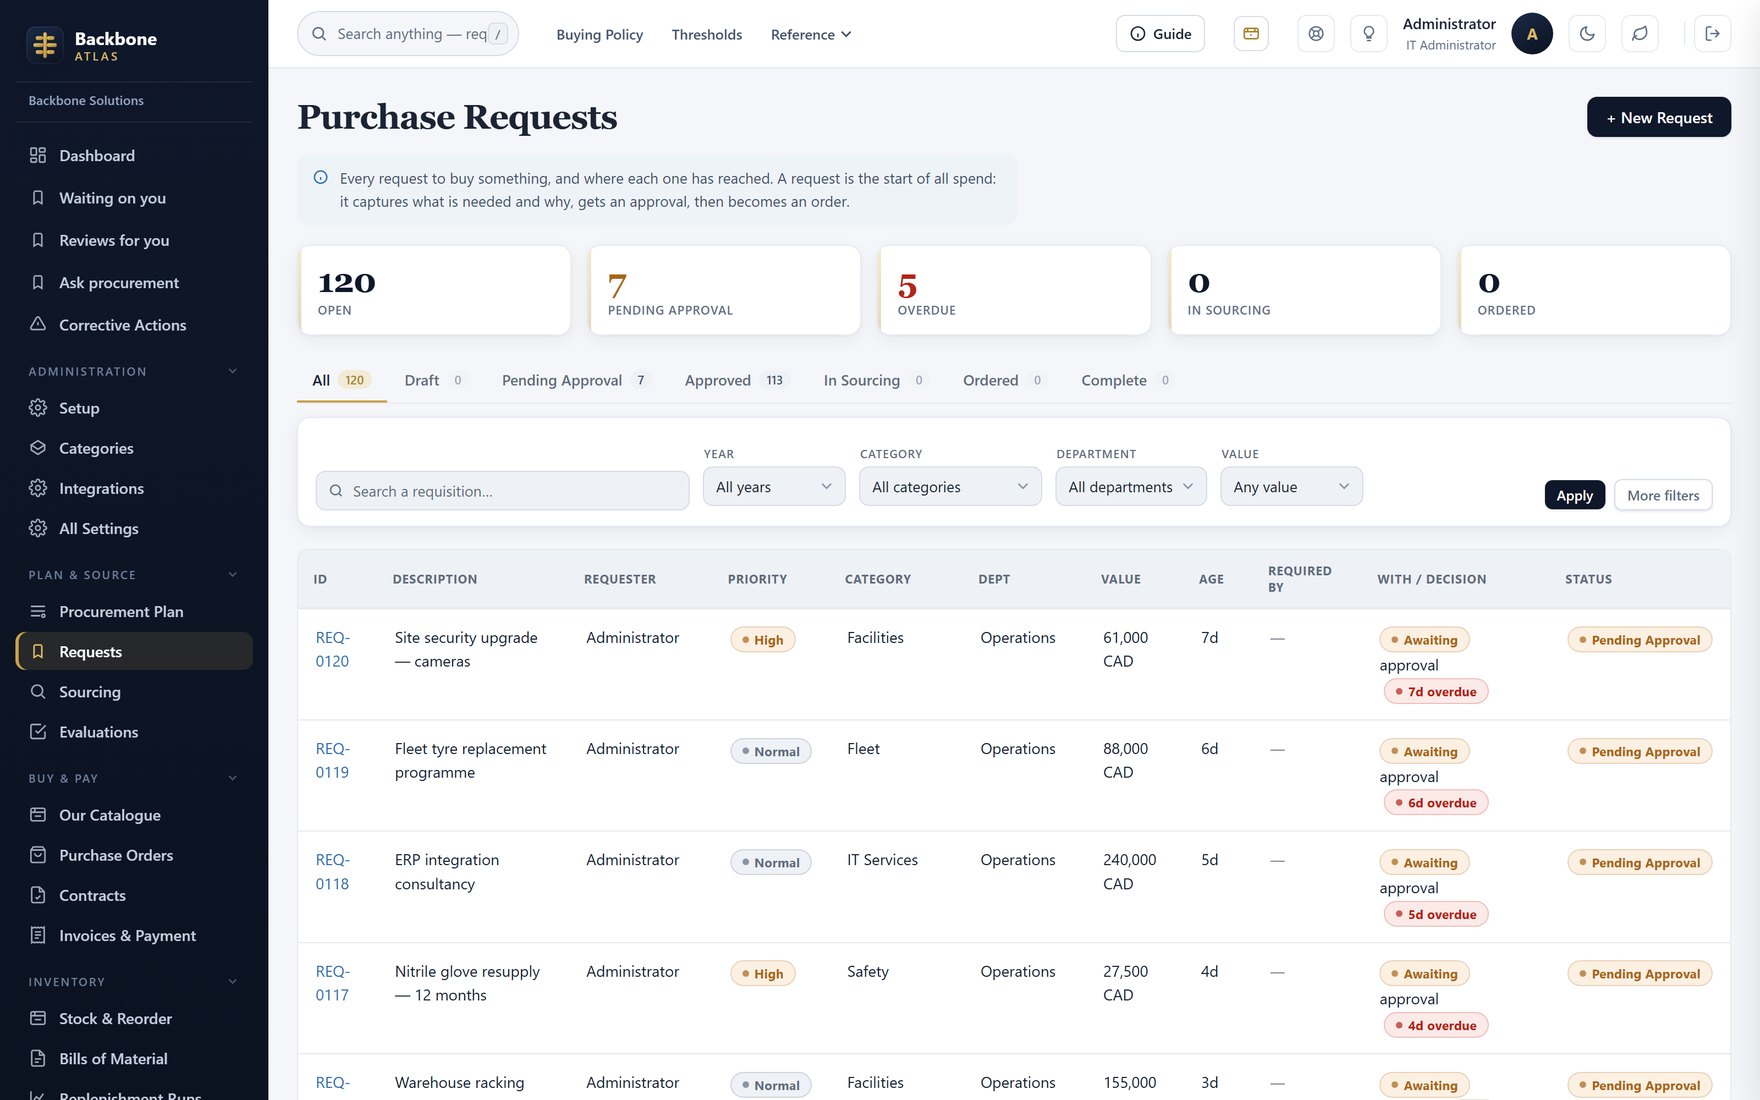Open the Dashboard sidebar icon

click(38, 155)
